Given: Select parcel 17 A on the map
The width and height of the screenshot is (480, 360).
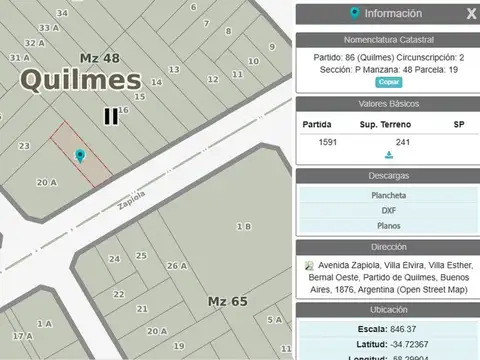Looking at the screenshot, I should pyautogui.click(x=23, y=336).
